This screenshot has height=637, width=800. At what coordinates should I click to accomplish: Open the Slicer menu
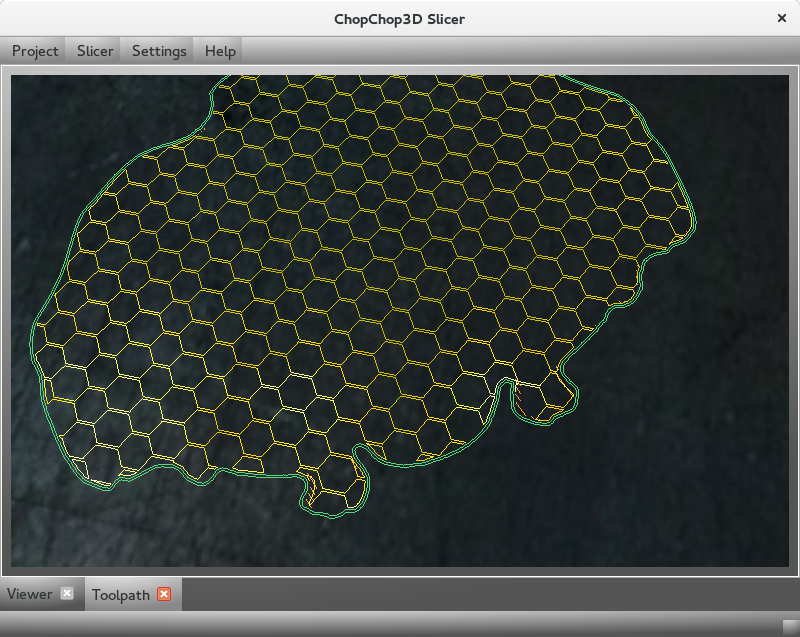coord(95,51)
